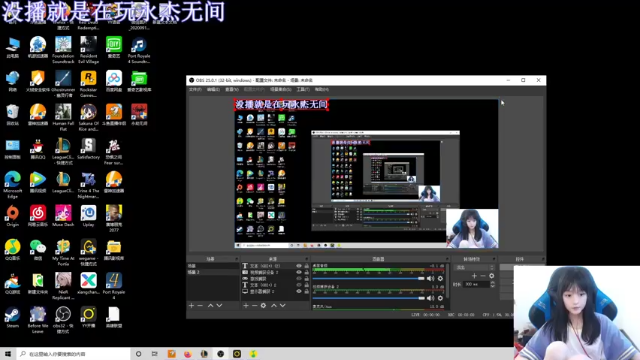Image resolution: width=640 pixels, height=360 pixels.
Task: Open the 工具(T) menu in OBS
Action: [303, 89]
